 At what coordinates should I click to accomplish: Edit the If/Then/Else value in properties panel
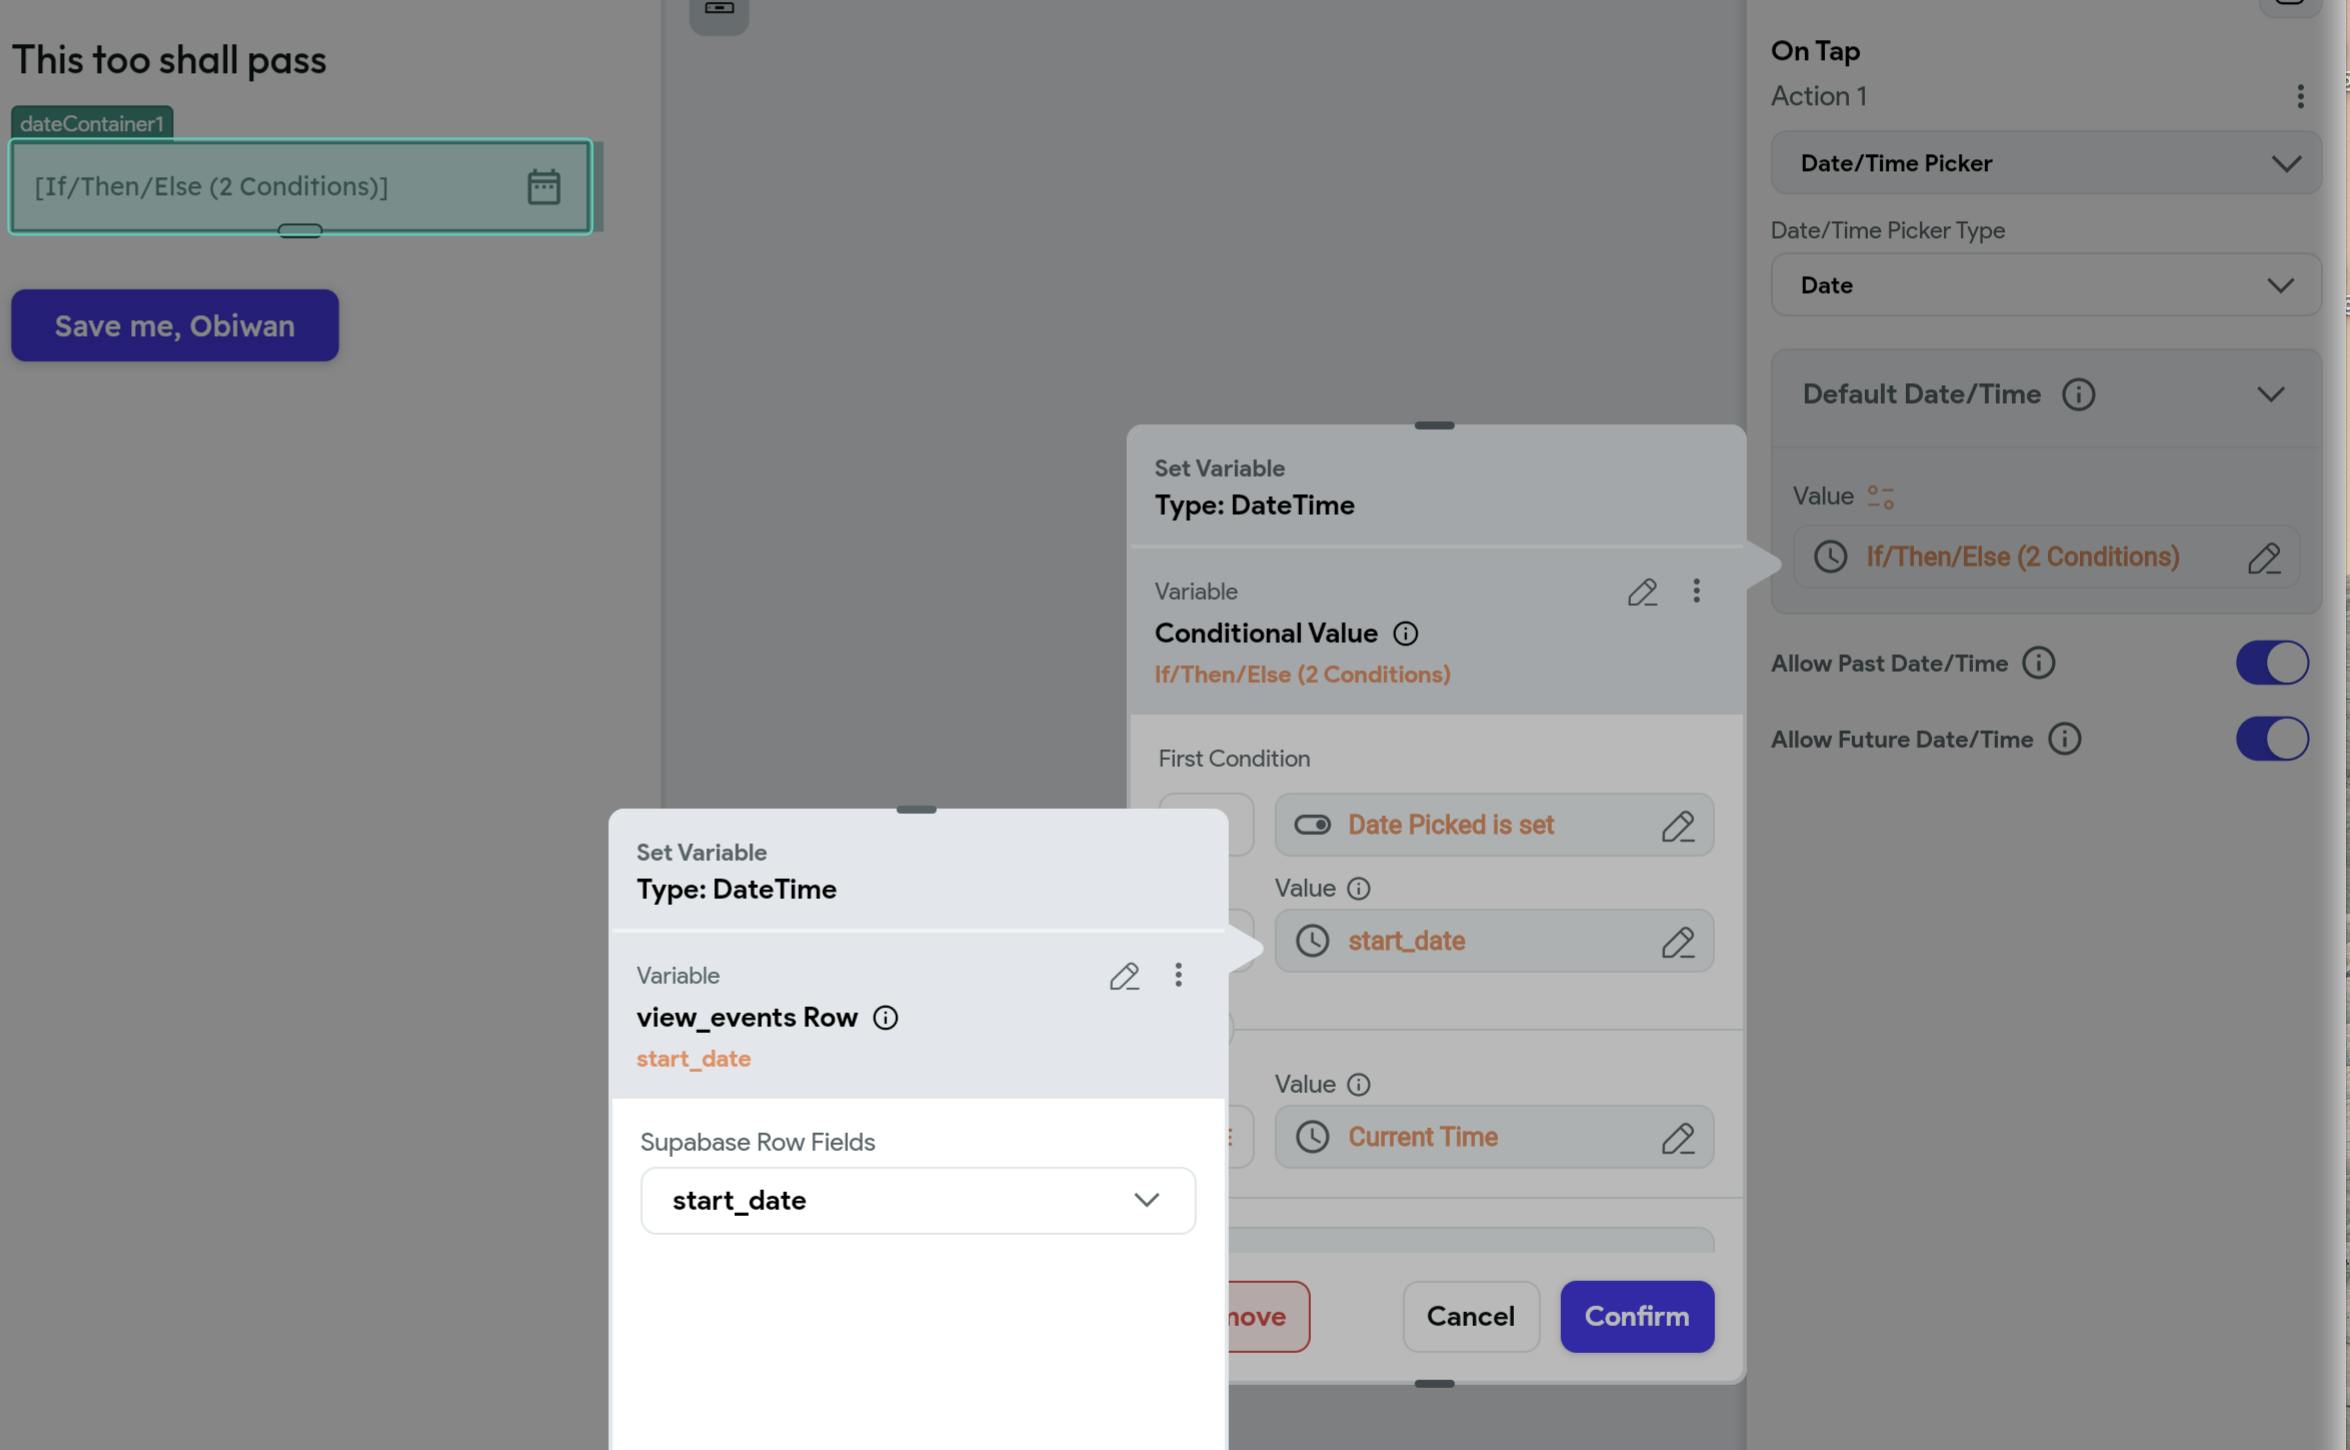click(2263, 558)
